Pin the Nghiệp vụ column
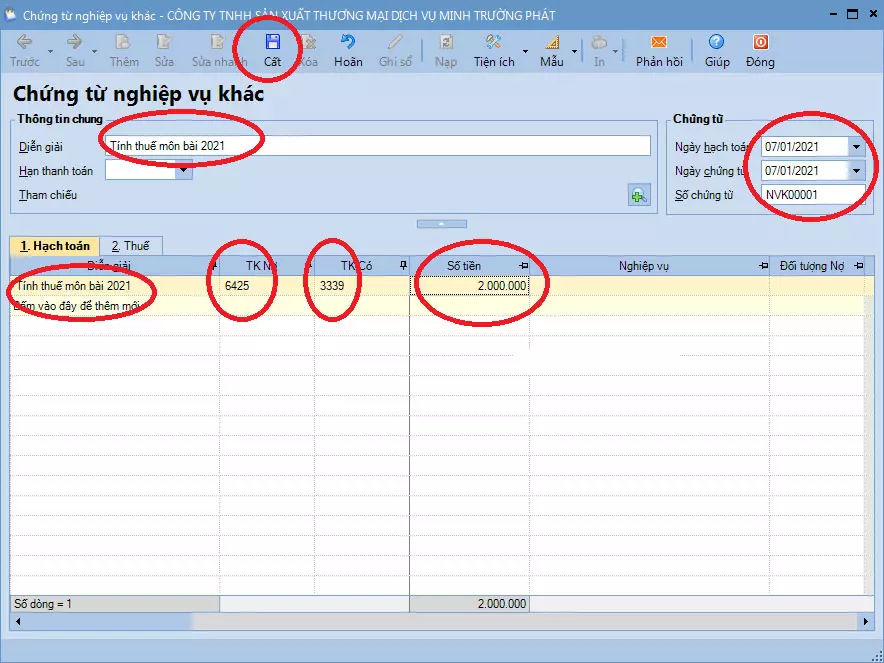The width and height of the screenshot is (884, 663). coord(763,266)
